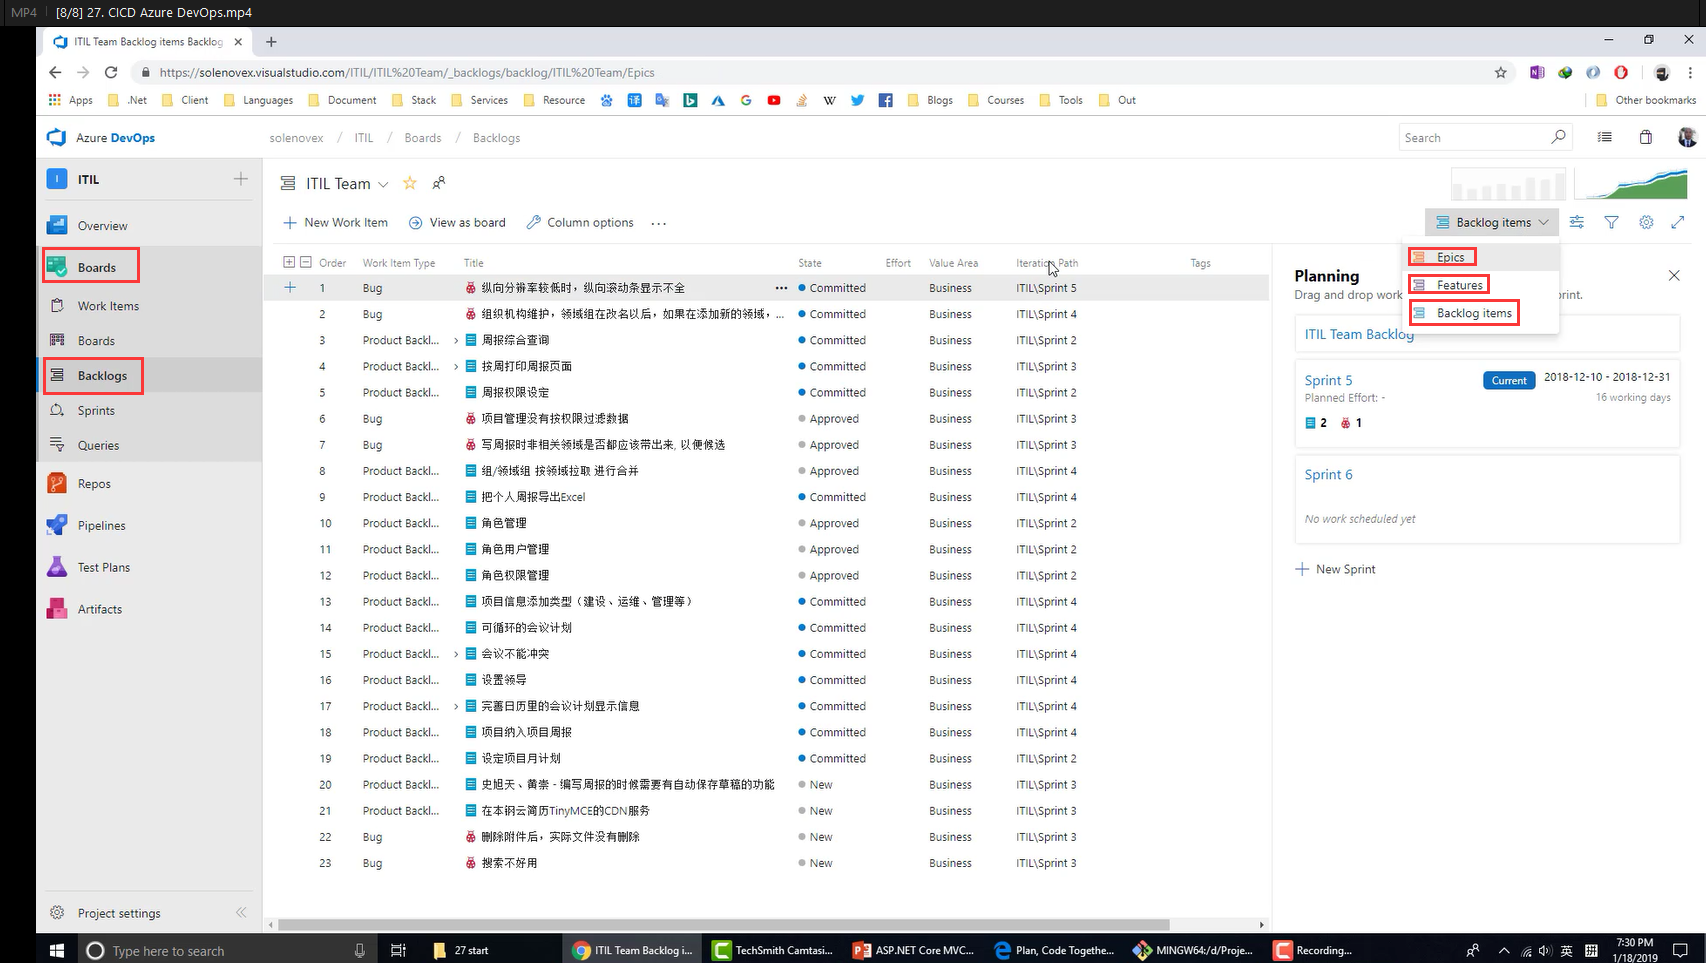Image resolution: width=1706 pixels, height=963 pixels.
Task: Open Pipelines in the sidebar
Action: click(101, 526)
